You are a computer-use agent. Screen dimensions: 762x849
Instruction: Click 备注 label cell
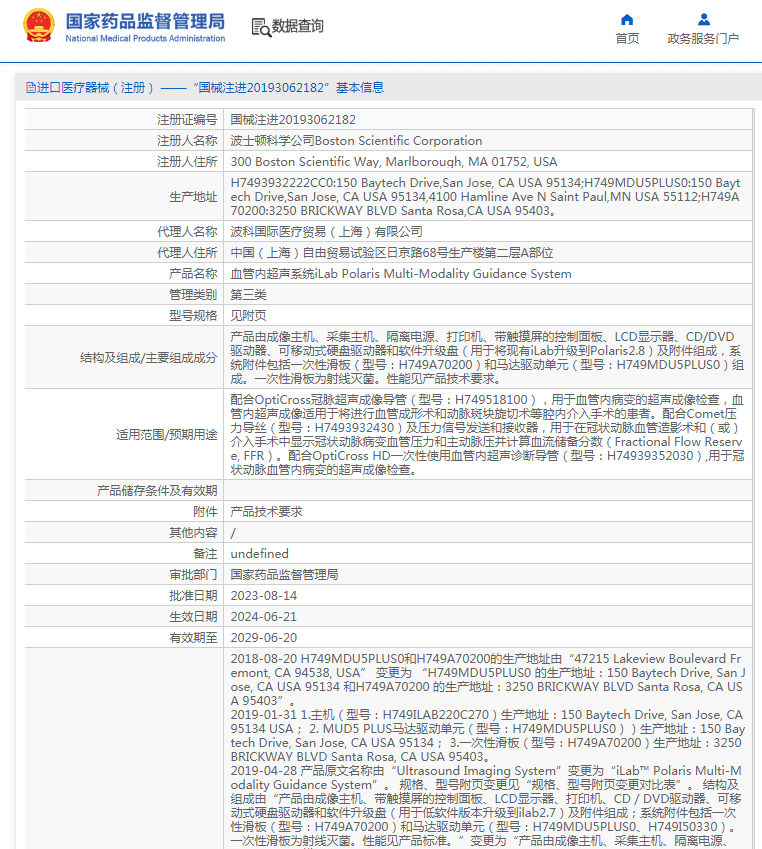pyautogui.click(x=124, y=554)
